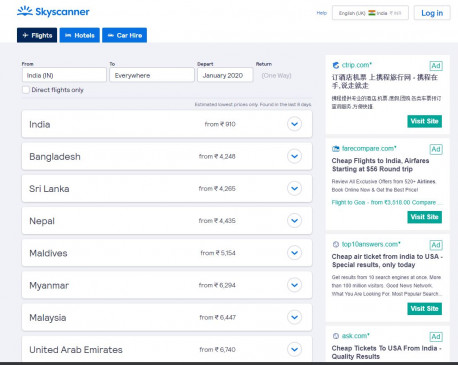Select the Nepal country name
Screen dimensions: 458x365
[42, 221]
